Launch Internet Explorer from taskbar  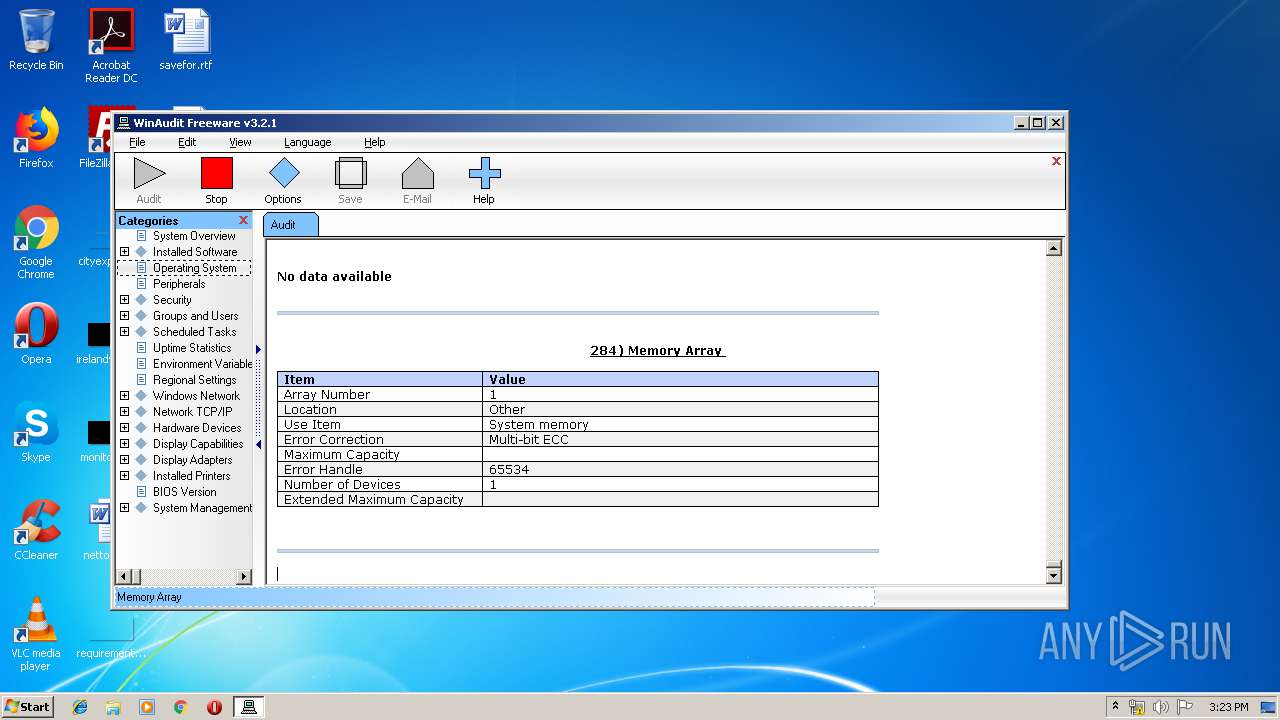(80, 707)
